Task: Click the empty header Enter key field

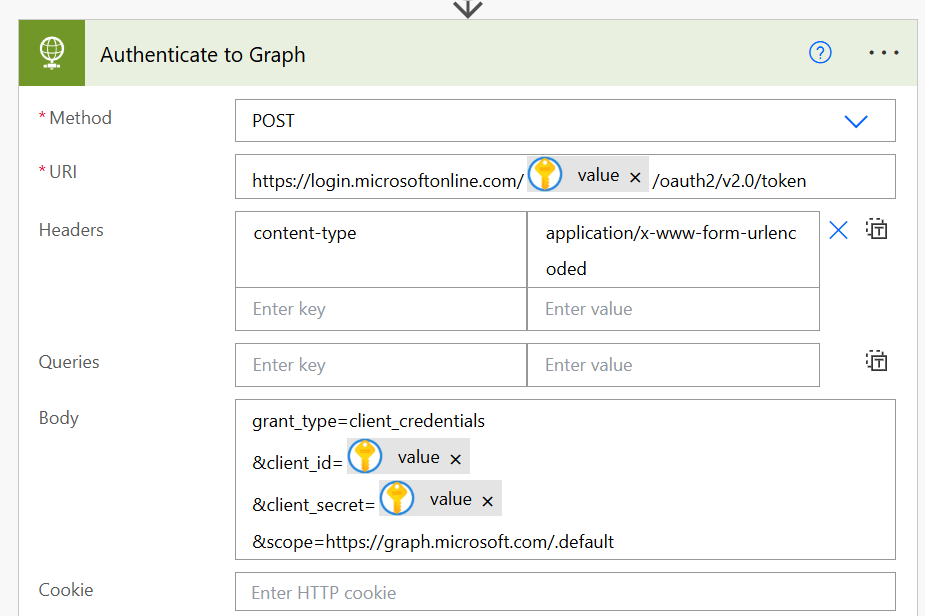Action: click(x=381, y=309)
